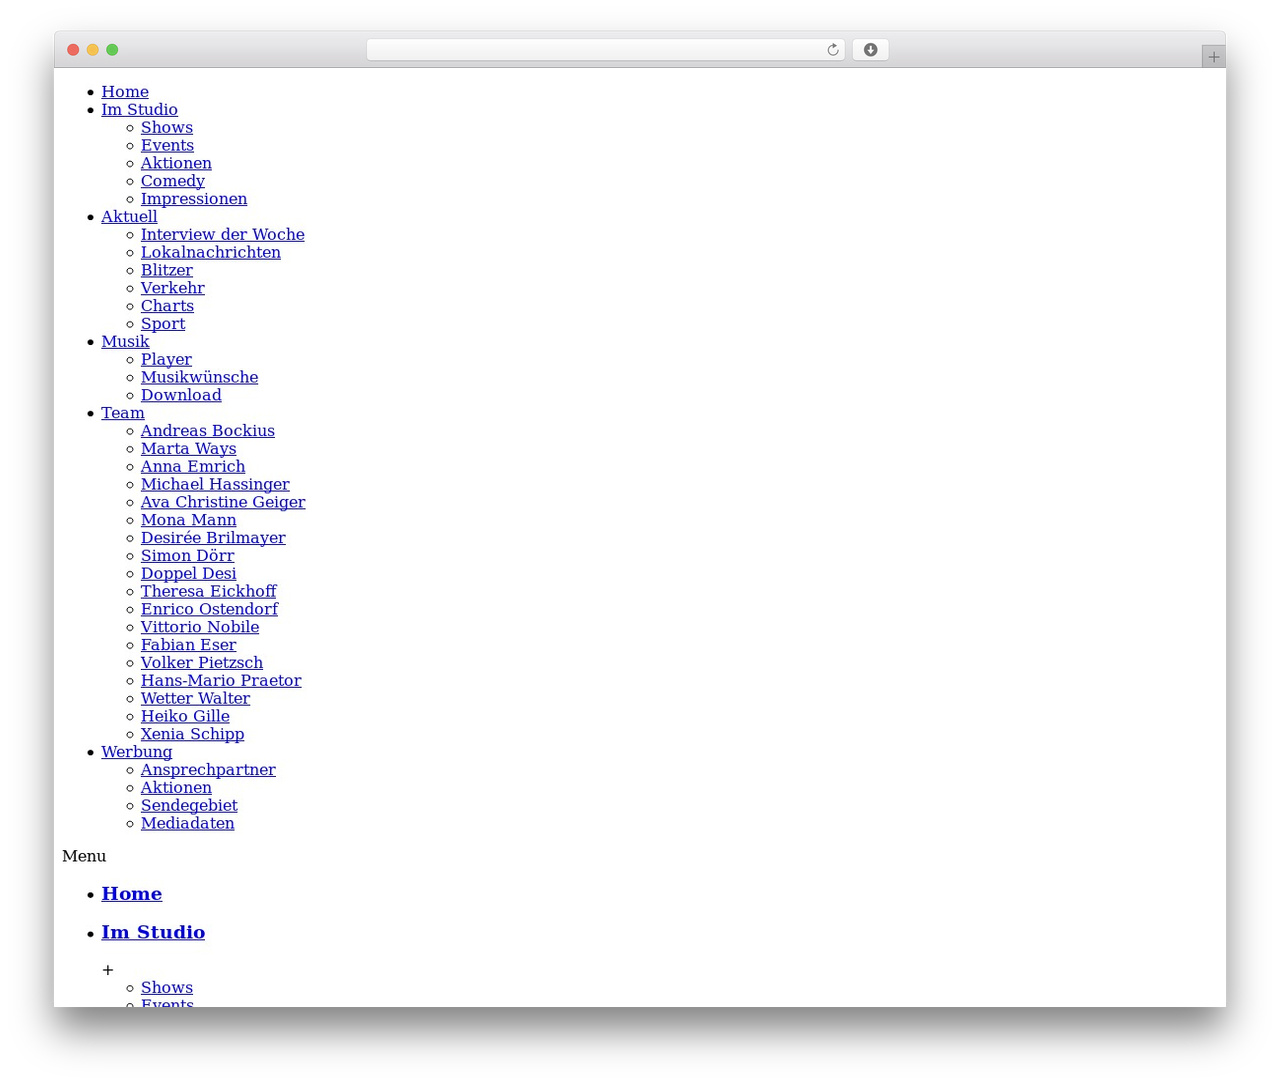Screen dimensions: 1280x1084
Task: Launch the Player link
Action: click(166, 360)
